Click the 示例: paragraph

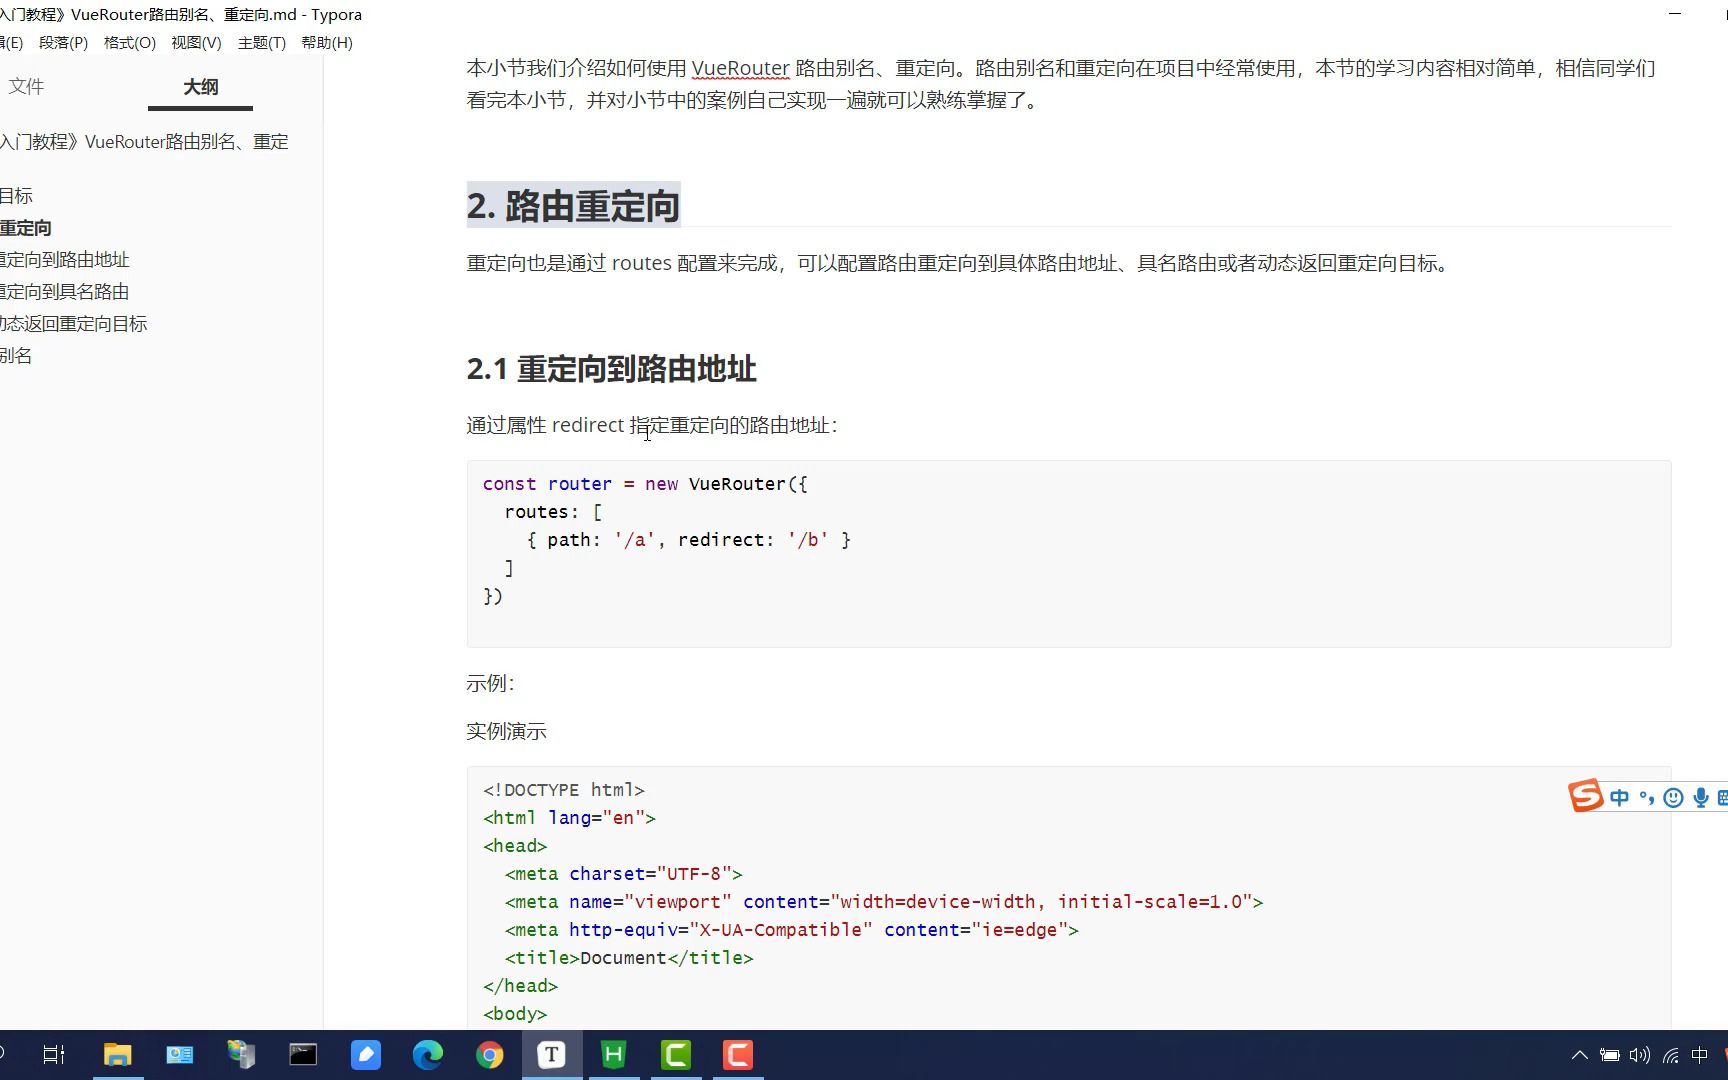[x=490, y=684]
